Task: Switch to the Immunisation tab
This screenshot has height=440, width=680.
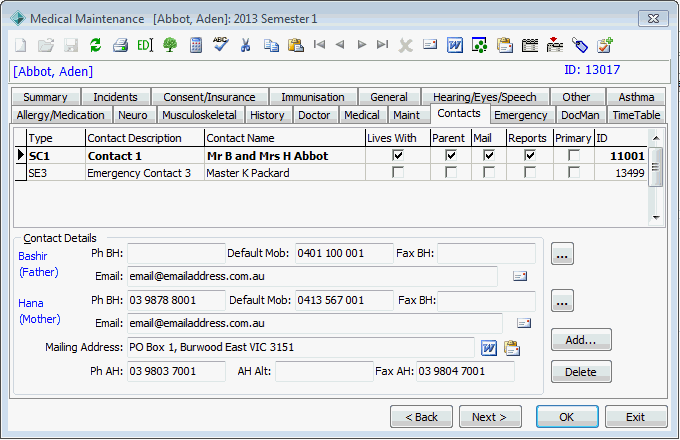Action: click(x=313, y=97)
